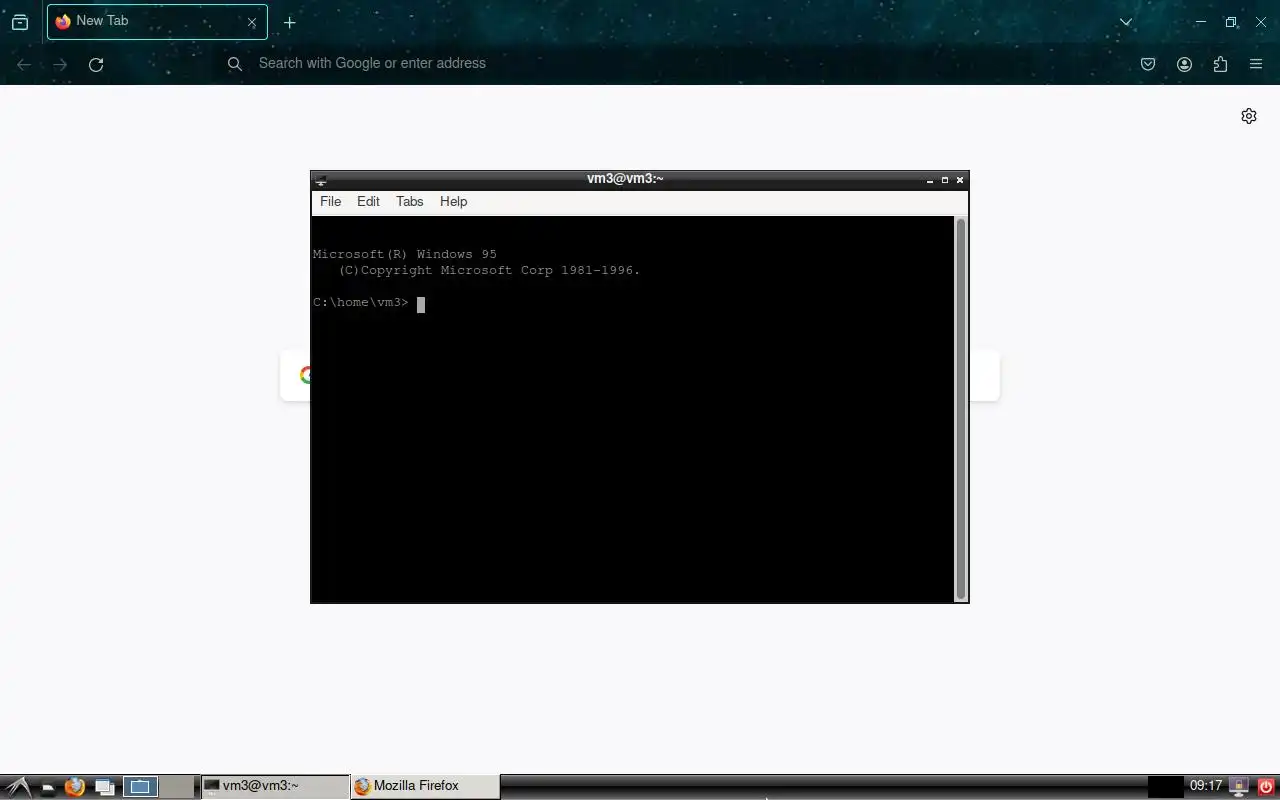Activate vm3@vm3:~ taskbar button

point(275,786)
